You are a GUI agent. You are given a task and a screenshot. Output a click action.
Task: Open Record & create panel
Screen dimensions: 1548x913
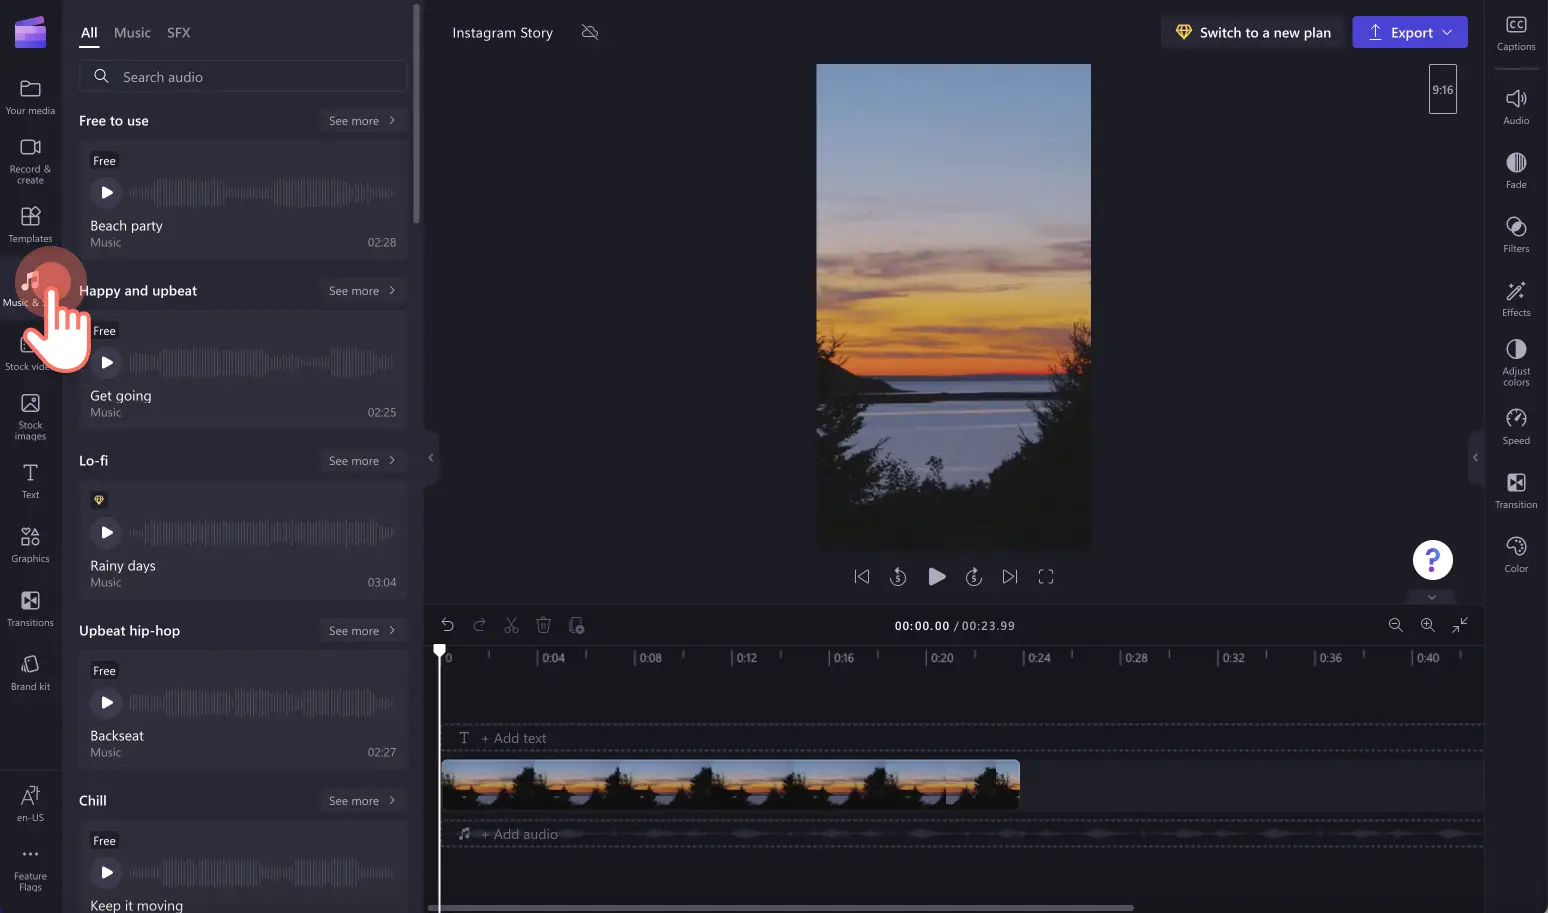30,159
